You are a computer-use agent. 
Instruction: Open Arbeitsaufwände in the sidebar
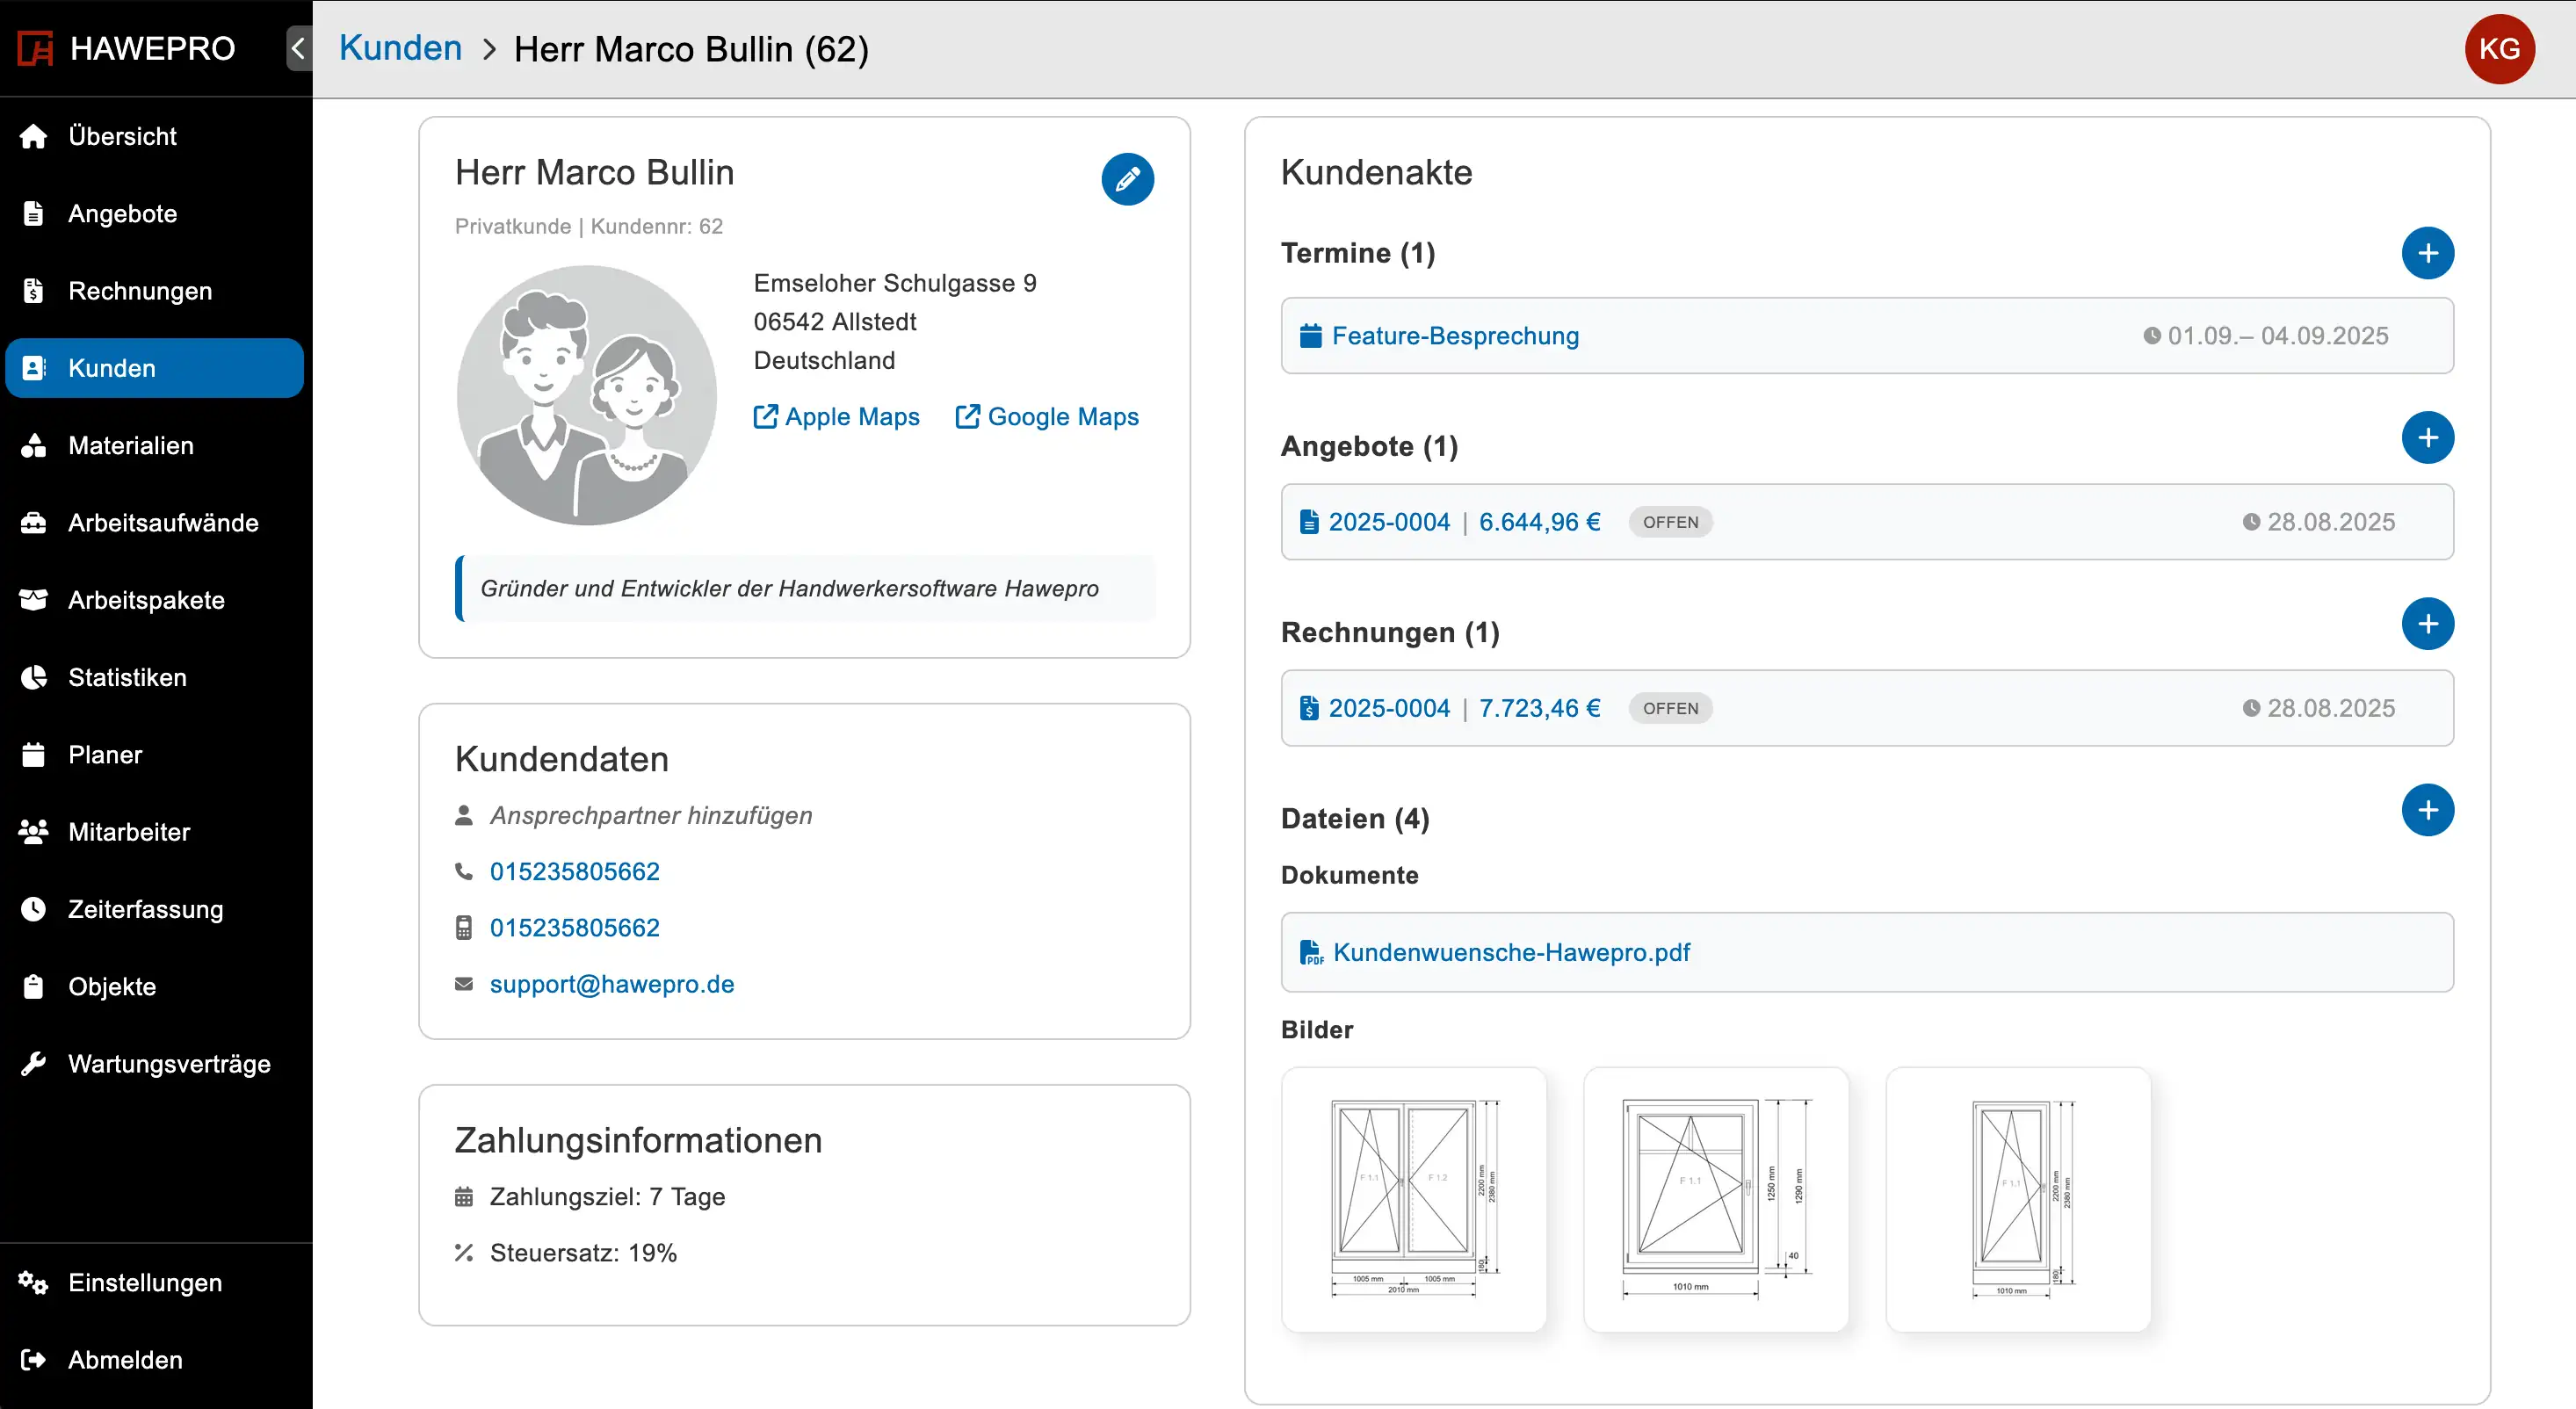pos(154,523)
